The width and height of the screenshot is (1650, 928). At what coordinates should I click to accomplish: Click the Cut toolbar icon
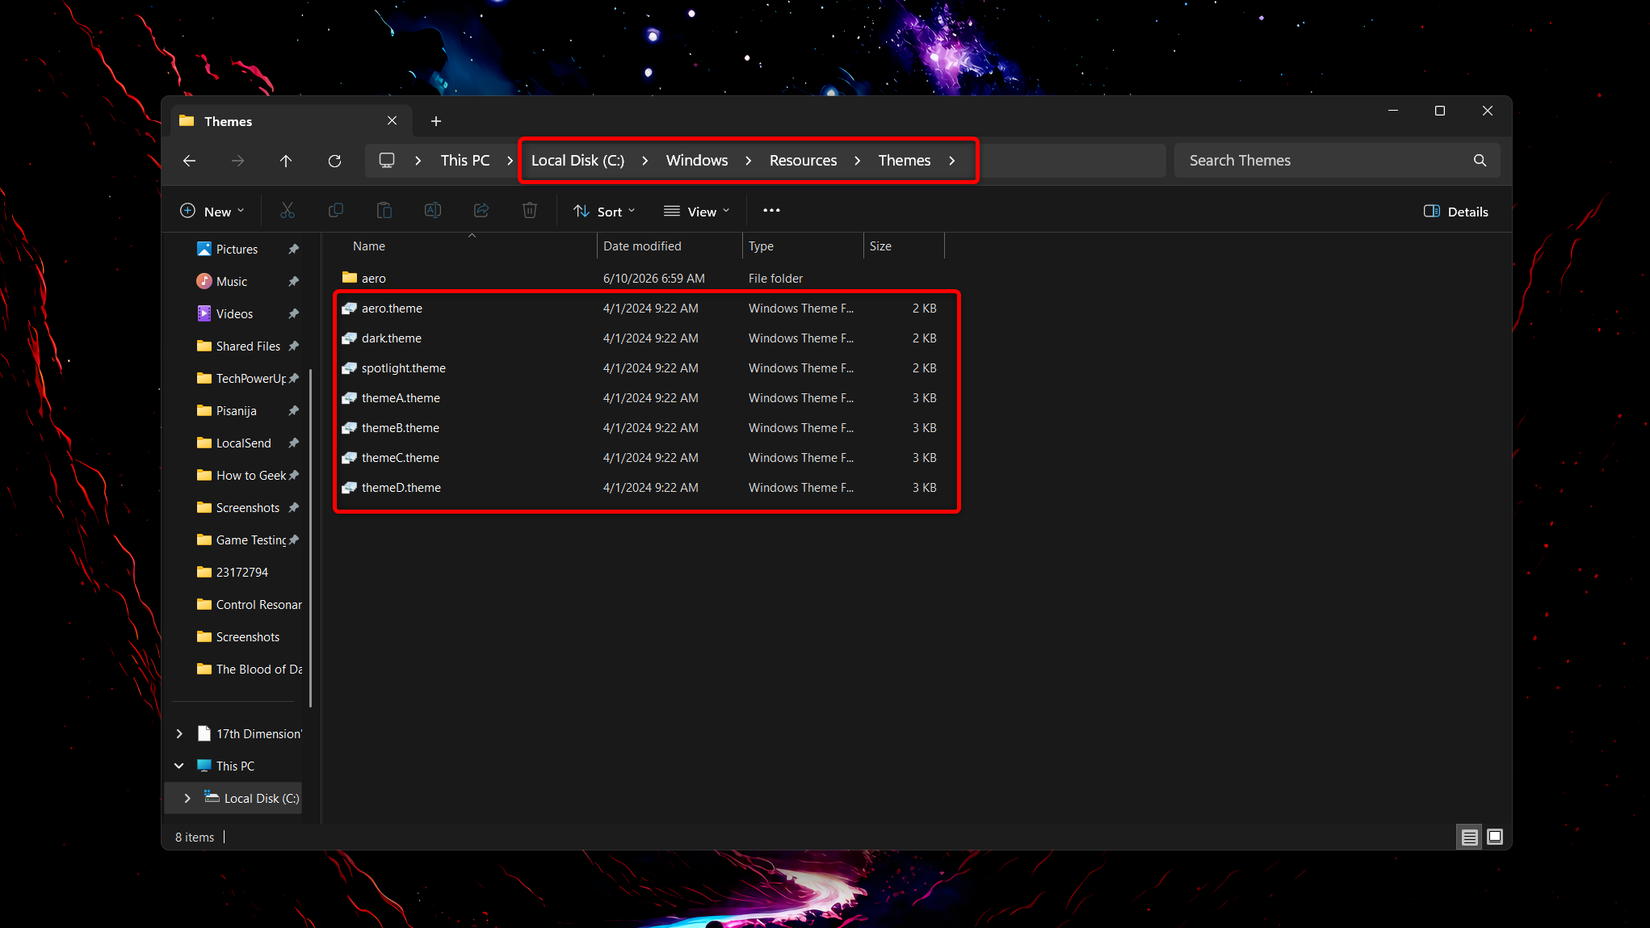coord(288,211)
